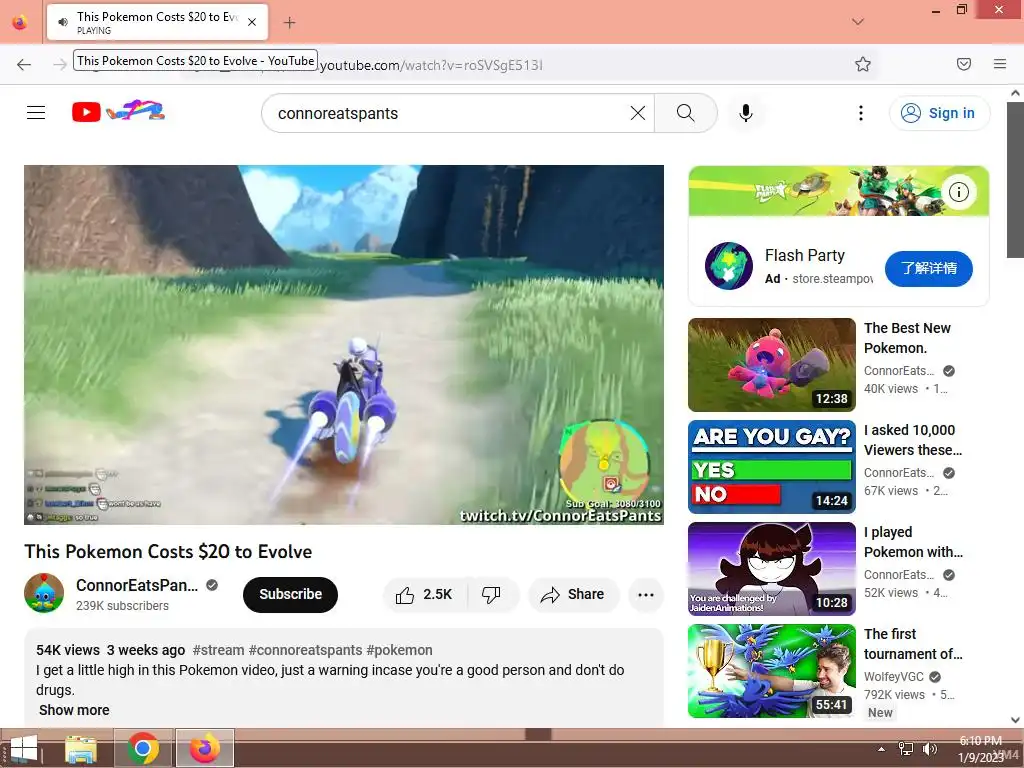Expand description with Show more
The image size is (1024, 768).
pos(74,710)
